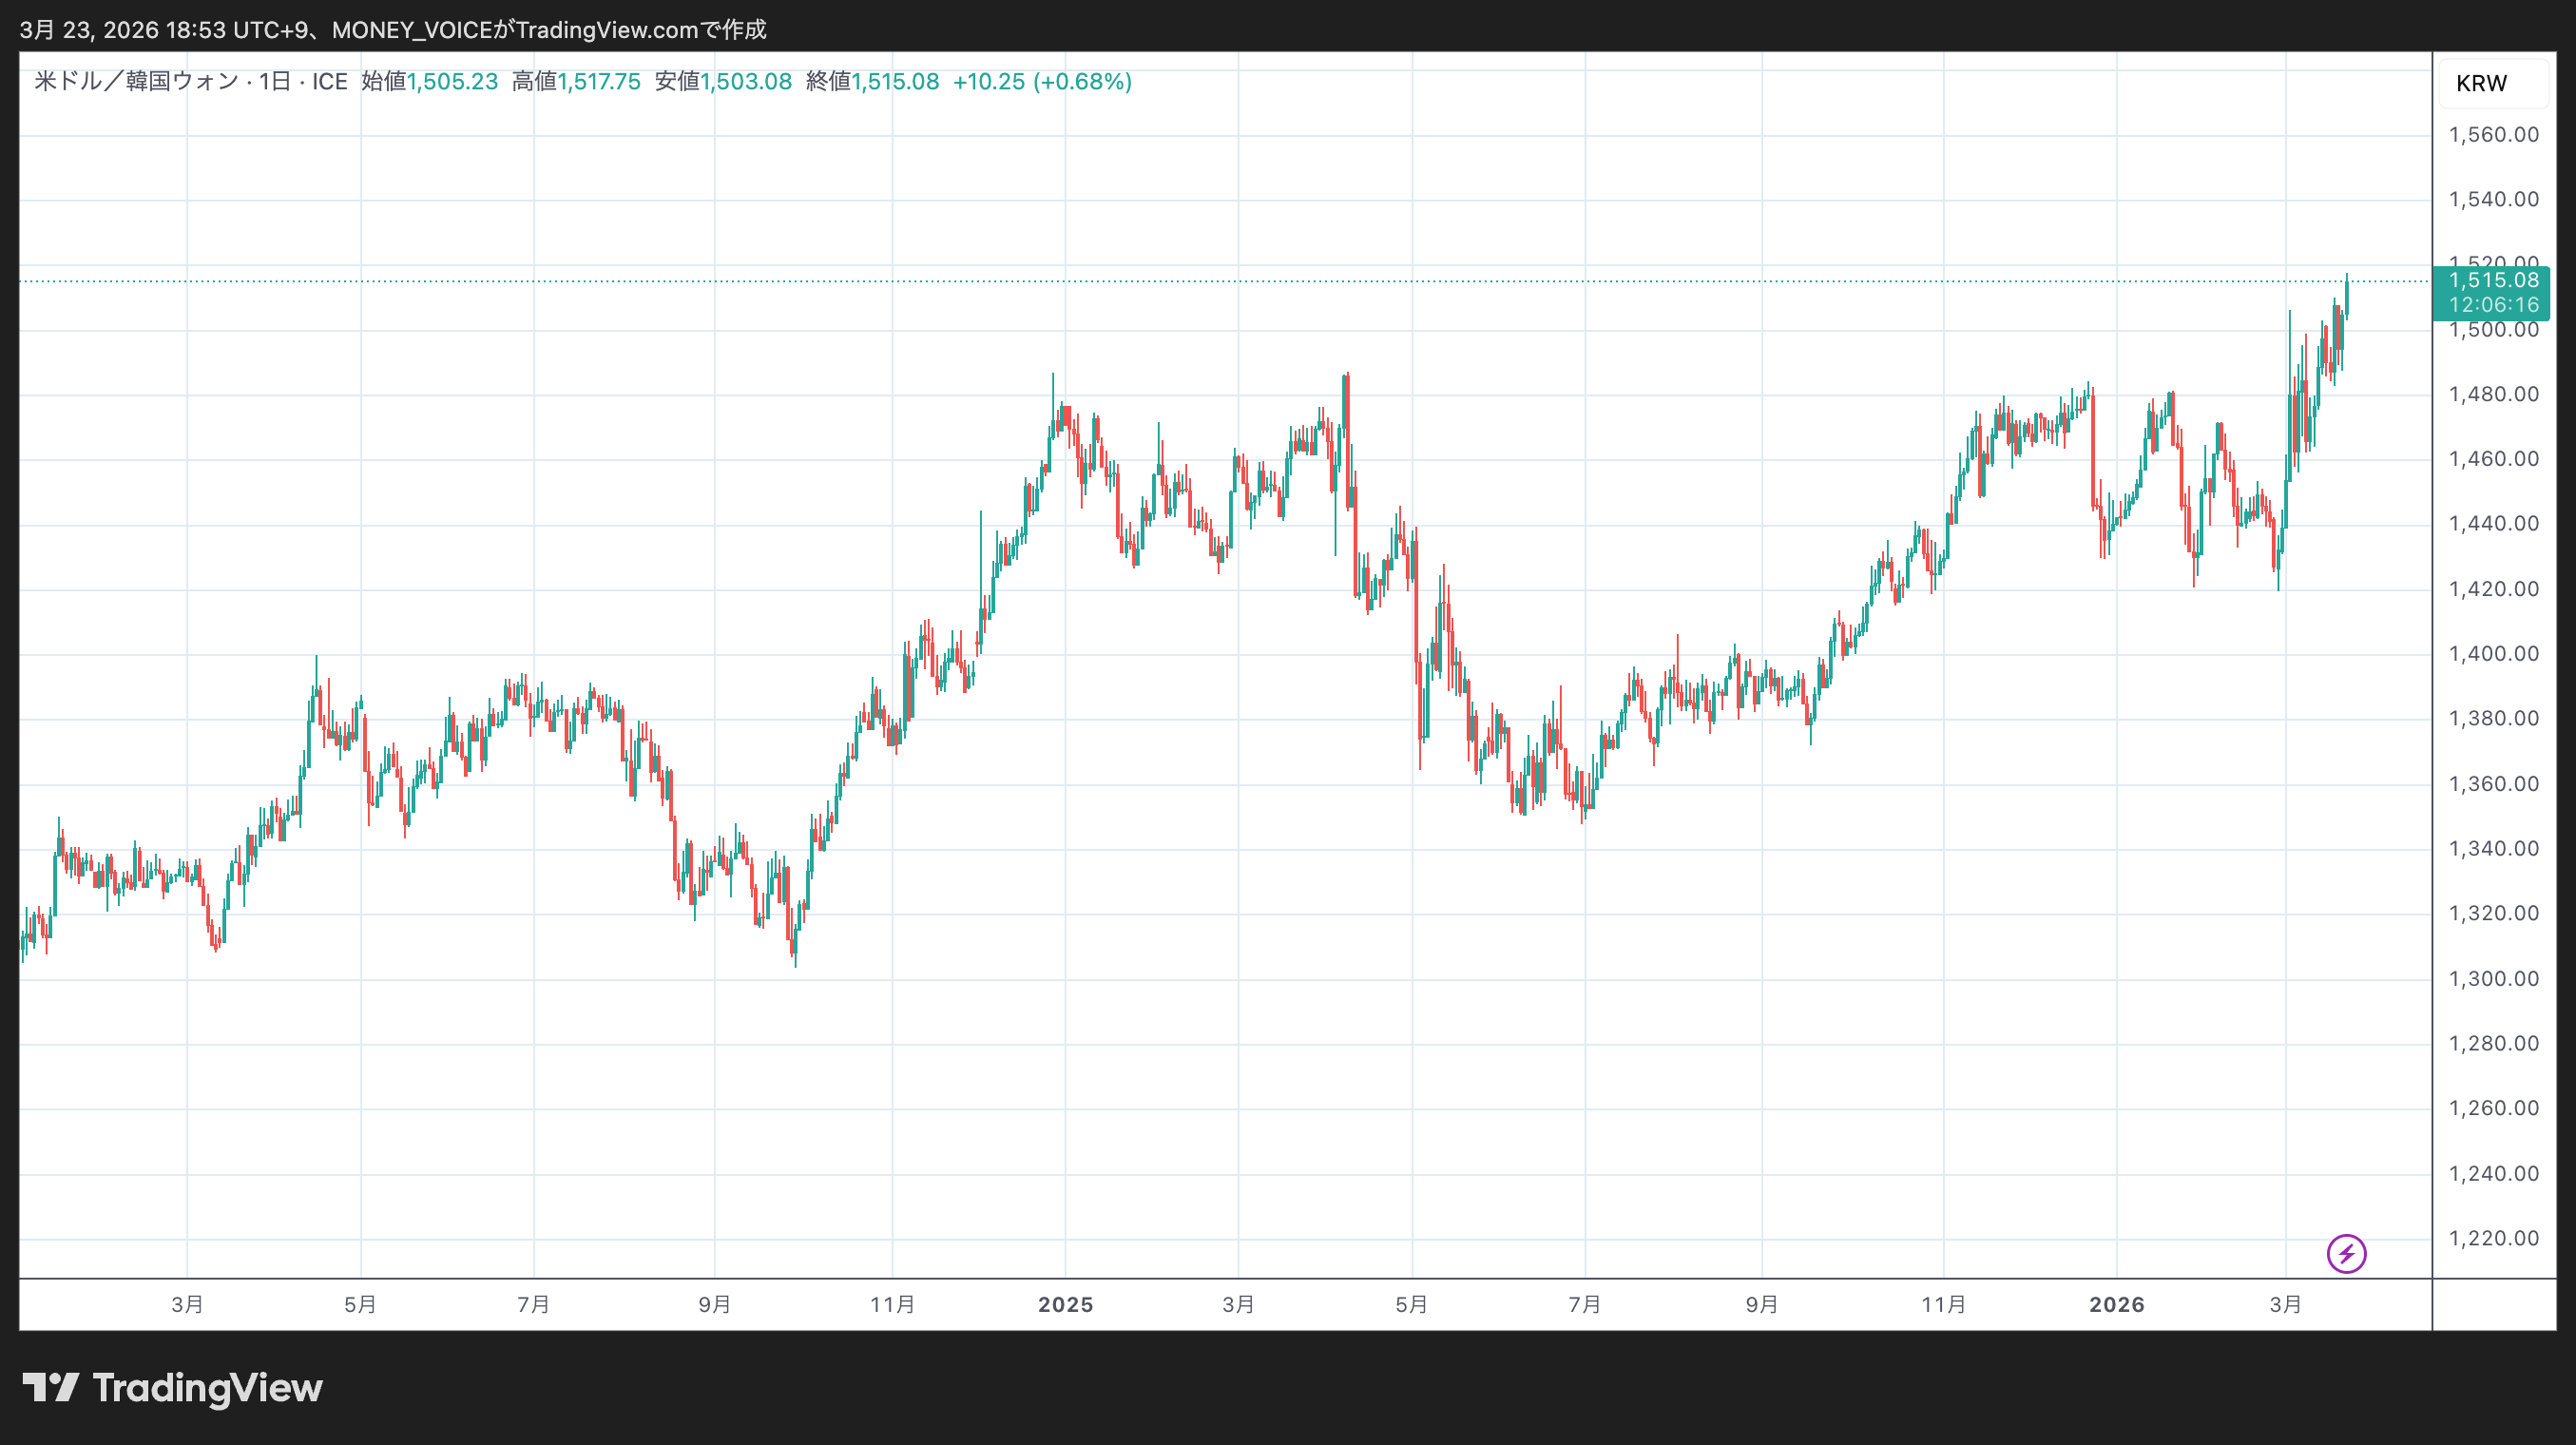The width and height of the screenshot is (2576, 1445).
Task: Click the countdown timer 12:06:16 below price tag
Action: coord(2494,306)
